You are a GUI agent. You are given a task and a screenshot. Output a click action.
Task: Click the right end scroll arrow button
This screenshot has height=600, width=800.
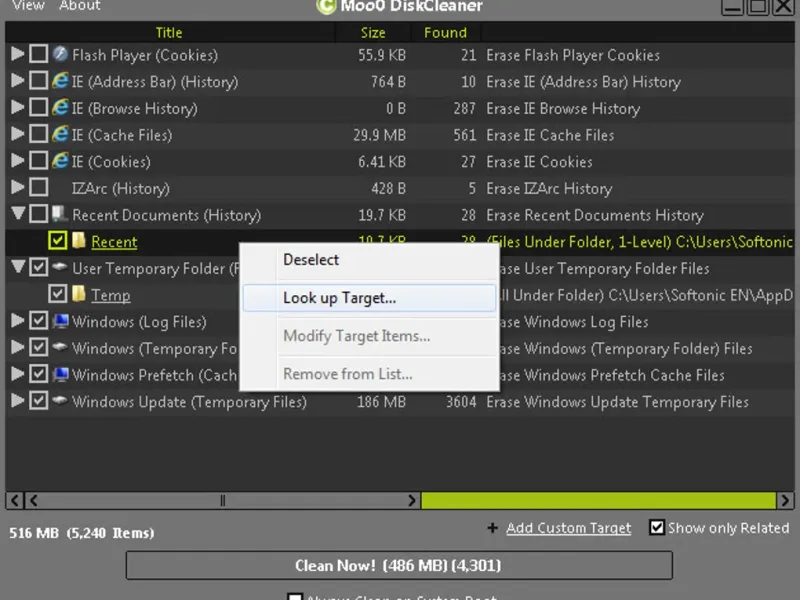(785, 501)
